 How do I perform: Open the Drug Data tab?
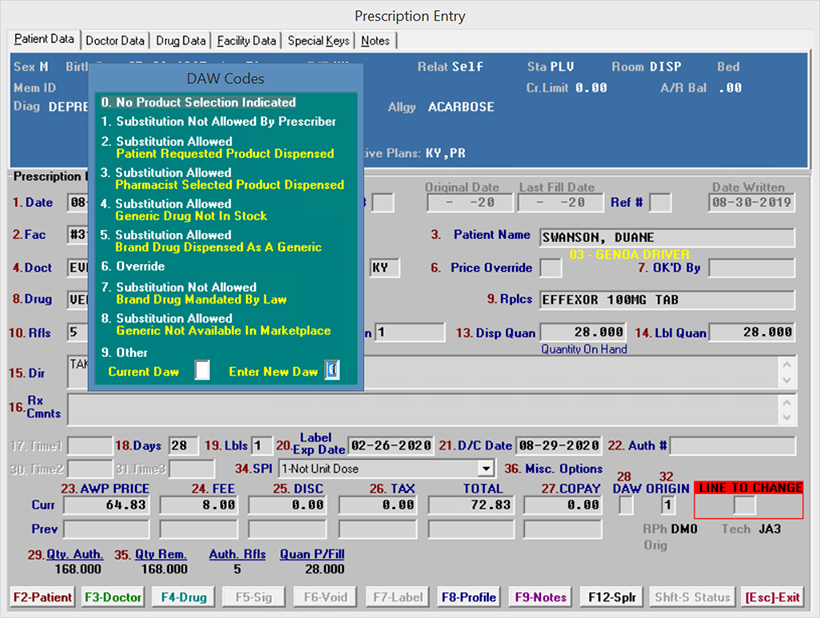pyautogui.click(x=181, y=41)
